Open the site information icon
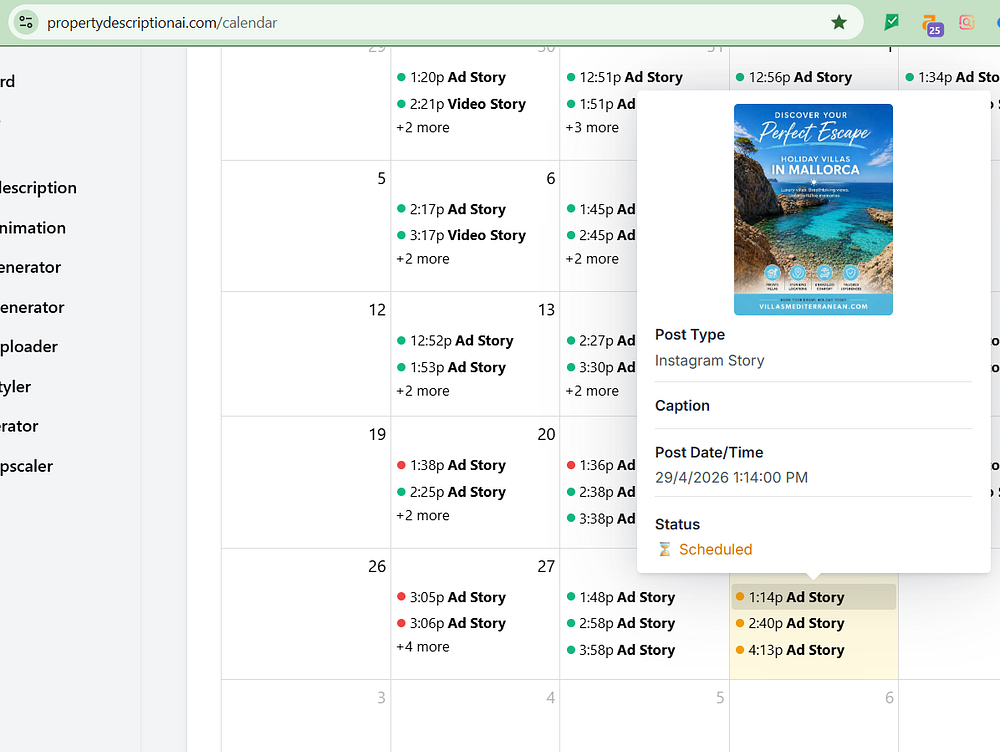Screen dimensions: 1000x752 (27, 22)
